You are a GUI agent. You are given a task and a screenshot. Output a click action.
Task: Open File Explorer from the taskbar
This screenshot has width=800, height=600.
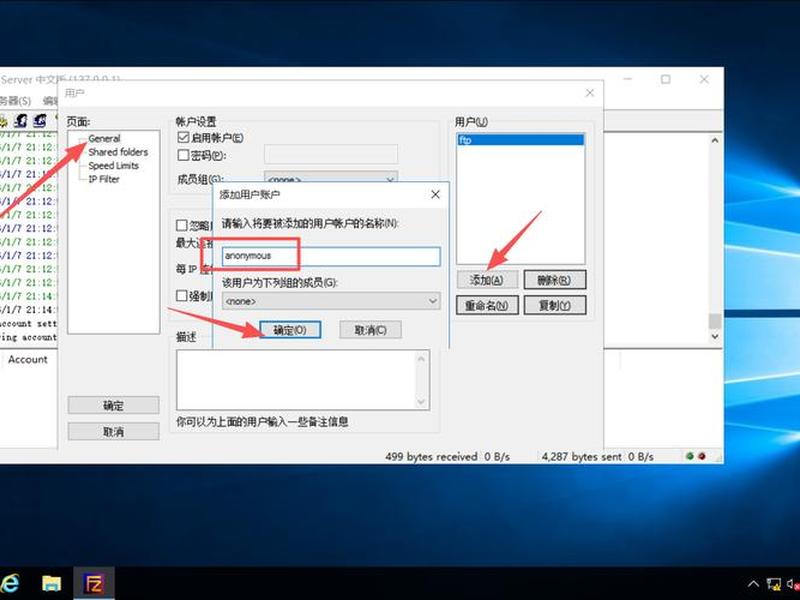coord(52,583)
